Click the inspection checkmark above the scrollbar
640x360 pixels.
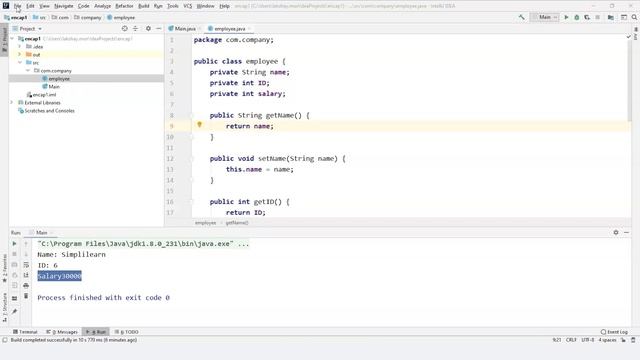[629, 37]
